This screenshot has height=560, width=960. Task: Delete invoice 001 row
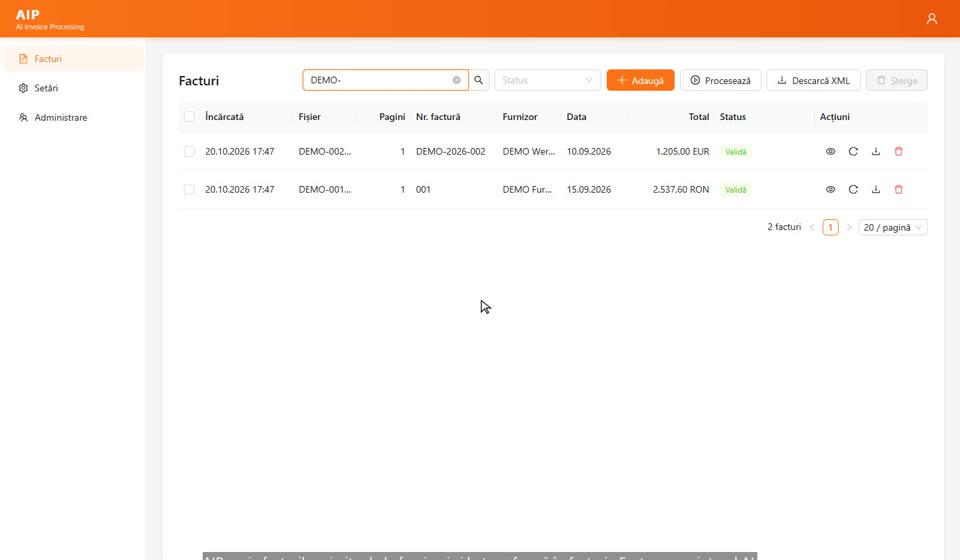pos(898,189)
